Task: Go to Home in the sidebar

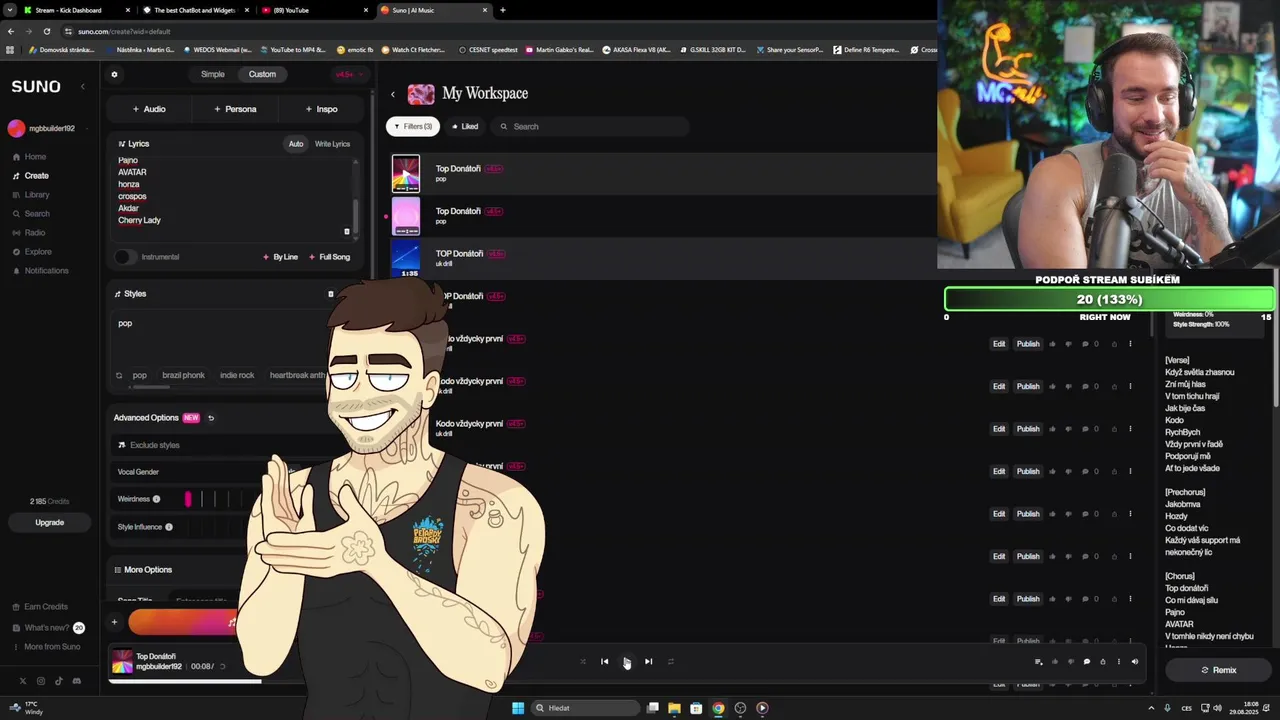Action: click(x=30, y=157)
